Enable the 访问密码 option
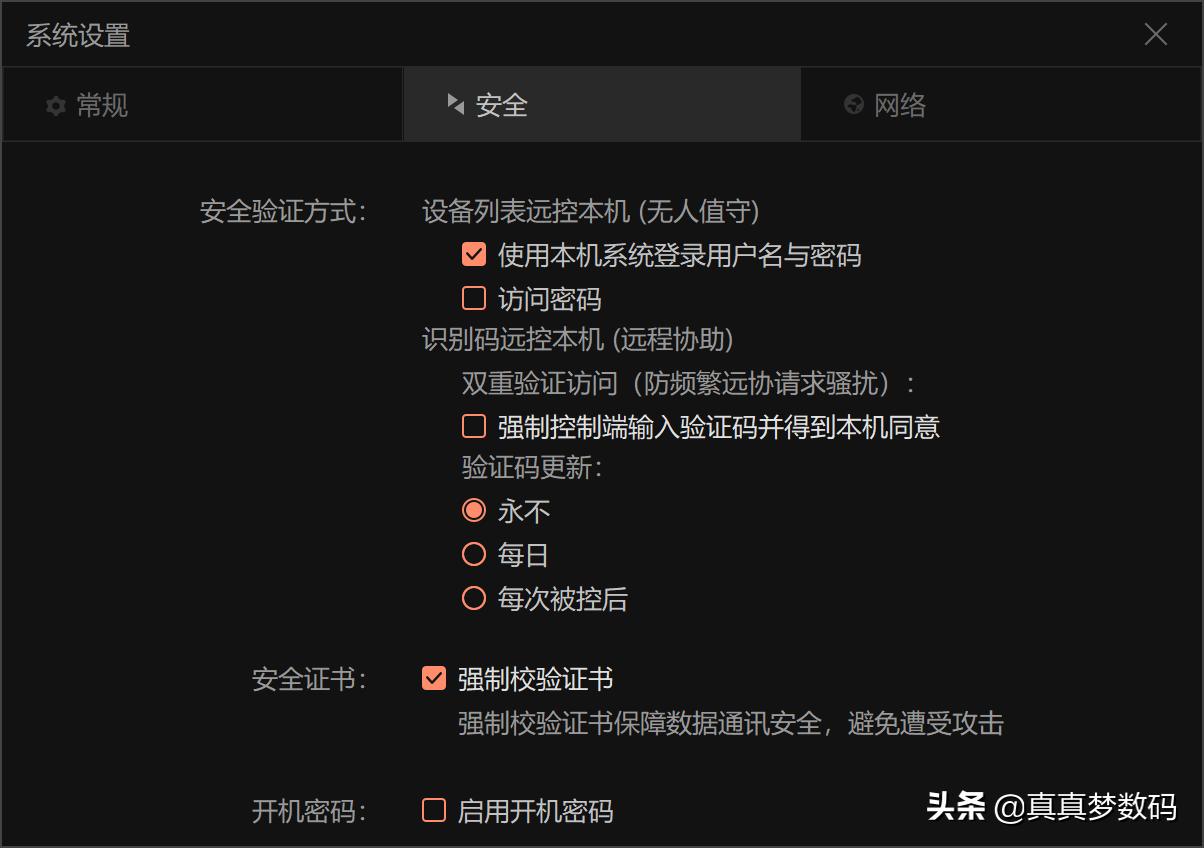The height and width of the screenshot is (848, 1204). (472, 298)
